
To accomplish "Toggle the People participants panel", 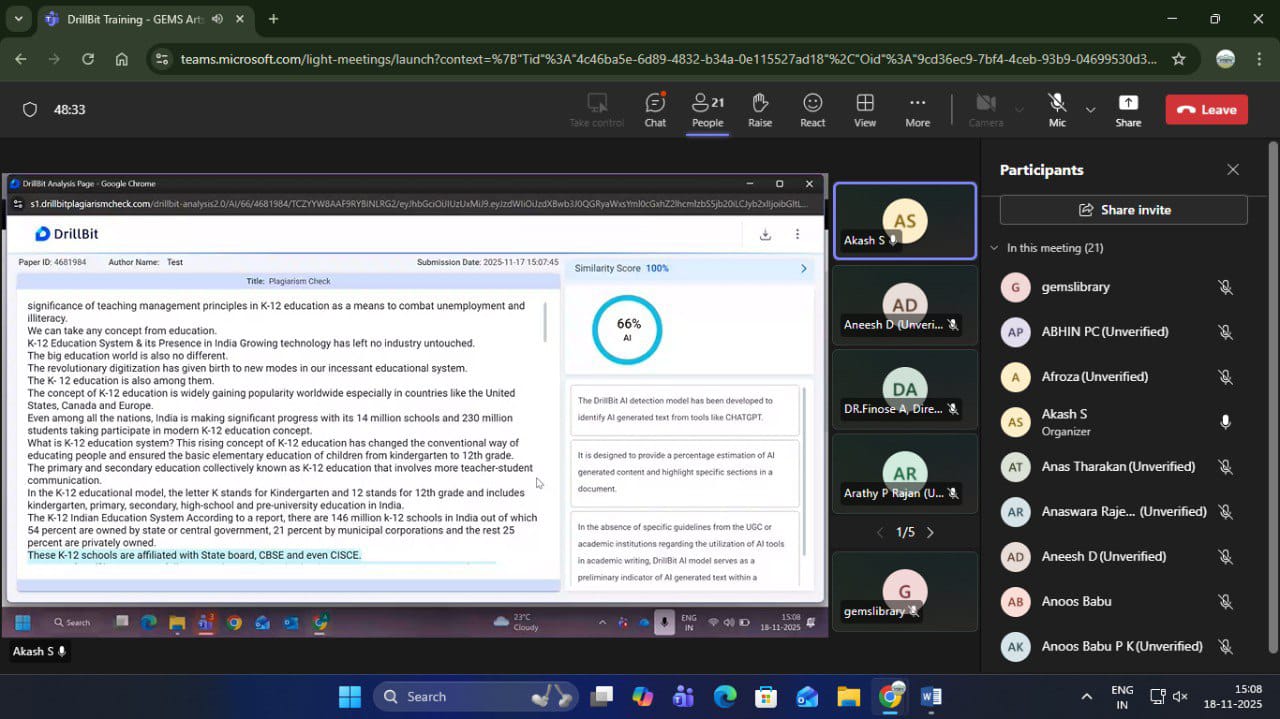I will coord(707,109).
